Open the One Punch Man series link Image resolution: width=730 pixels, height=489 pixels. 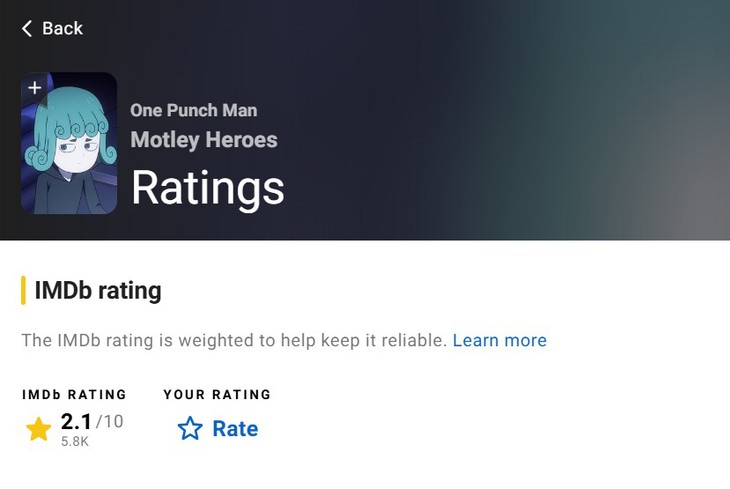tap(193, 110)
